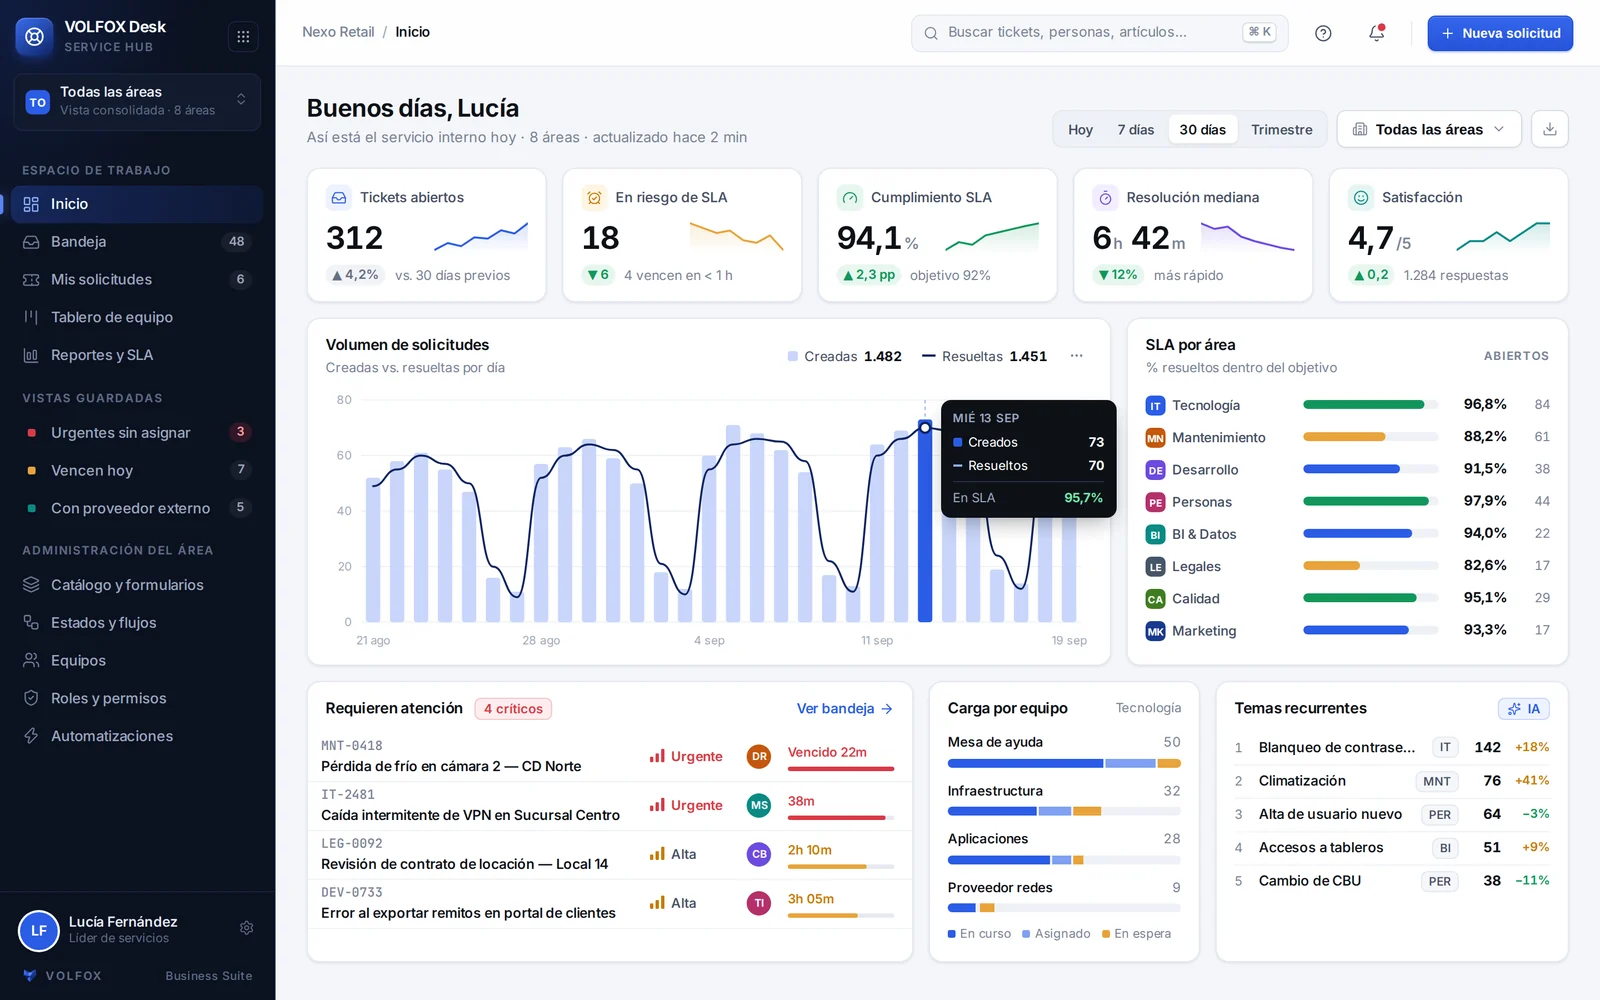
Task: Click the help question mark icon
Action: (x=1323, y=33)
